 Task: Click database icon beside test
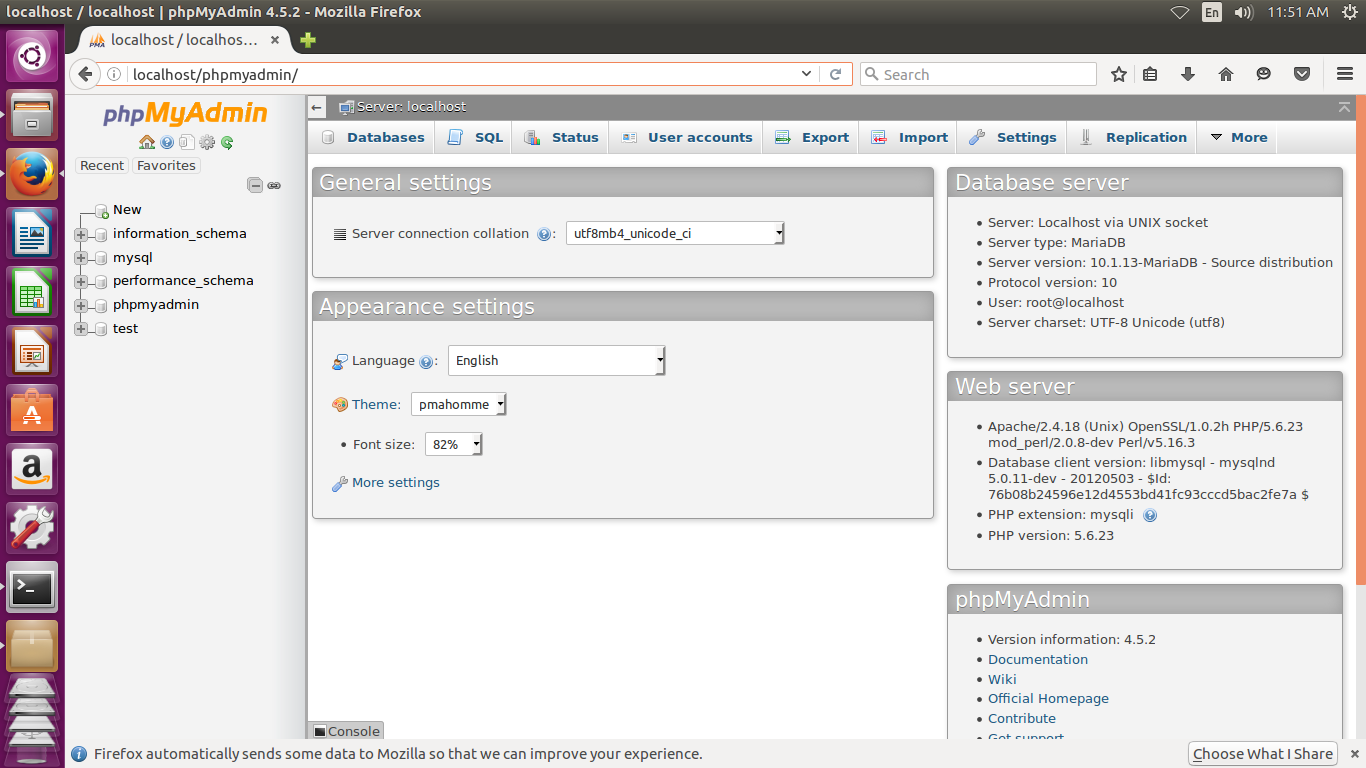[100, 329]
